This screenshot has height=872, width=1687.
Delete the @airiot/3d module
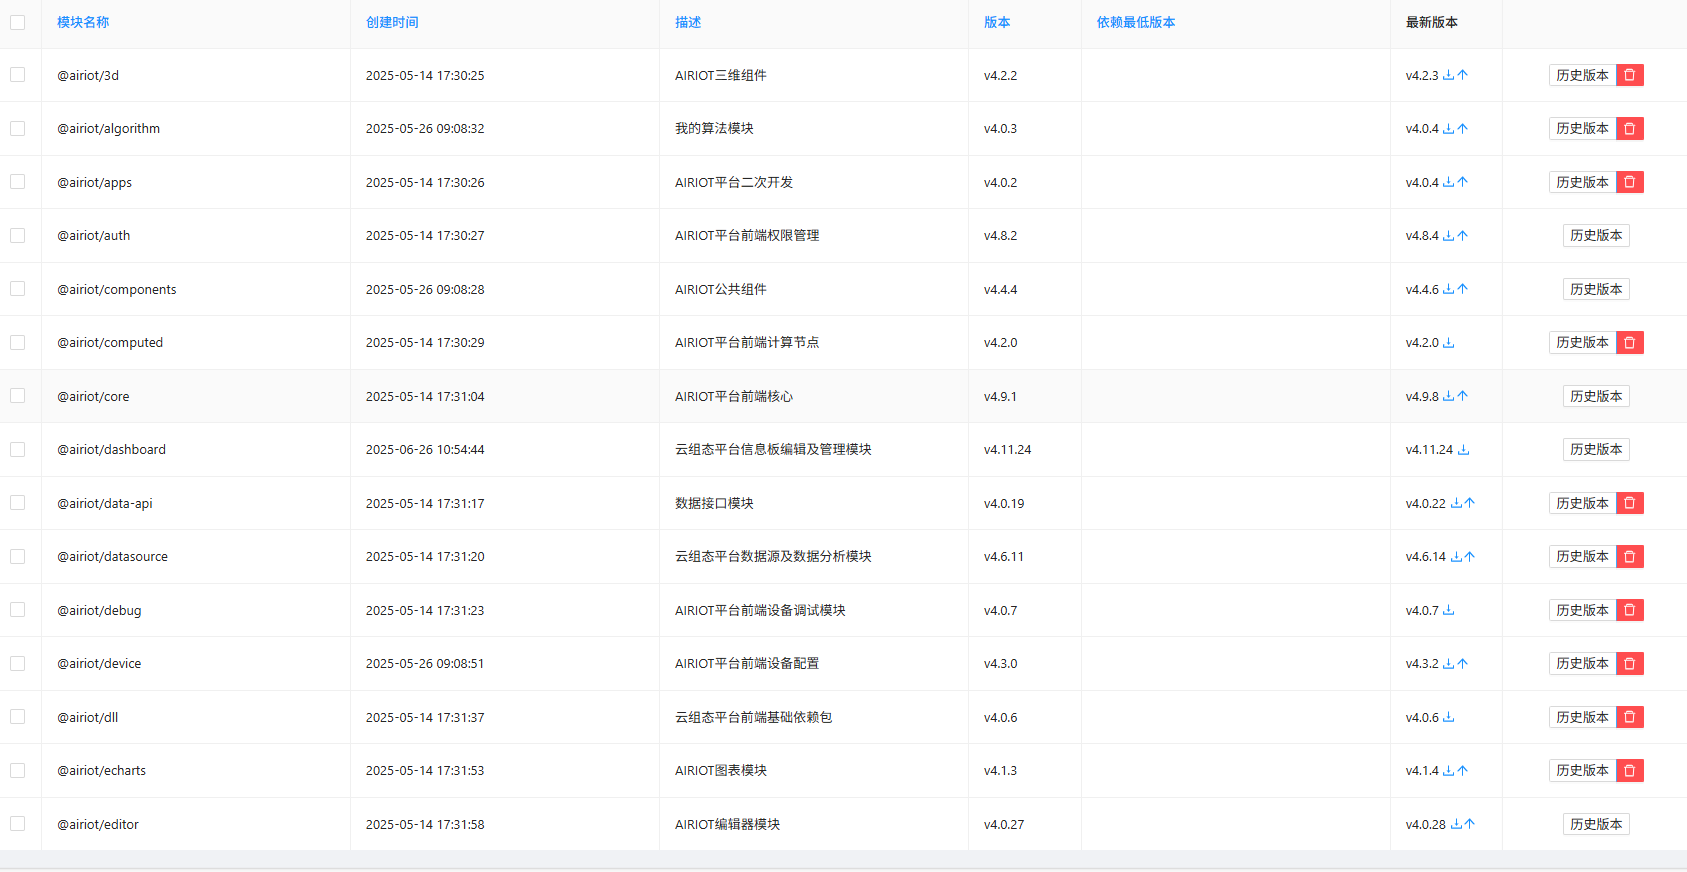(x=1630, y=75)
